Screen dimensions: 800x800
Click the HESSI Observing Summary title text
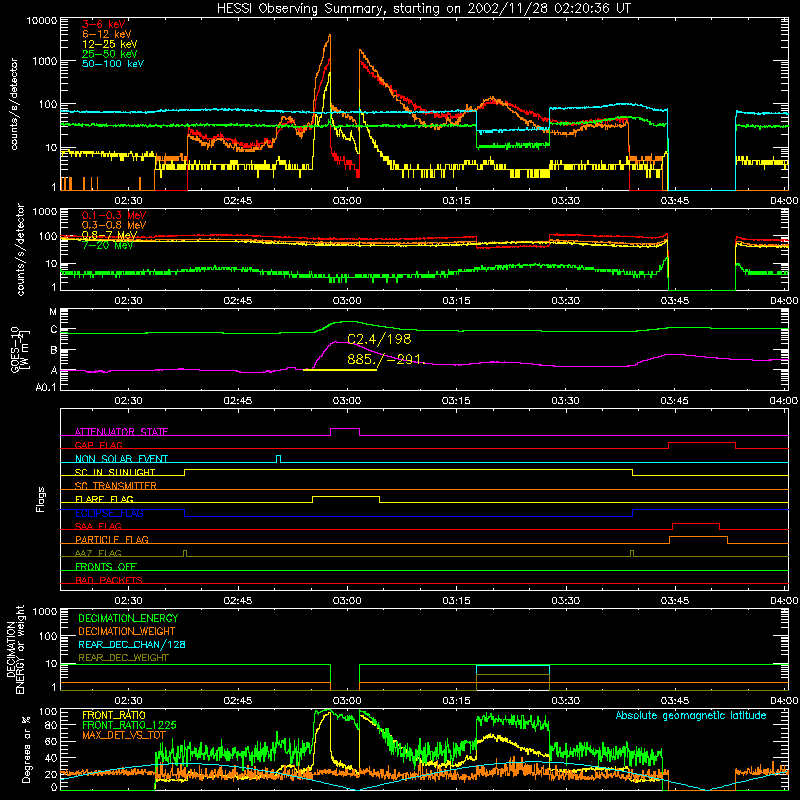[423, 8]
